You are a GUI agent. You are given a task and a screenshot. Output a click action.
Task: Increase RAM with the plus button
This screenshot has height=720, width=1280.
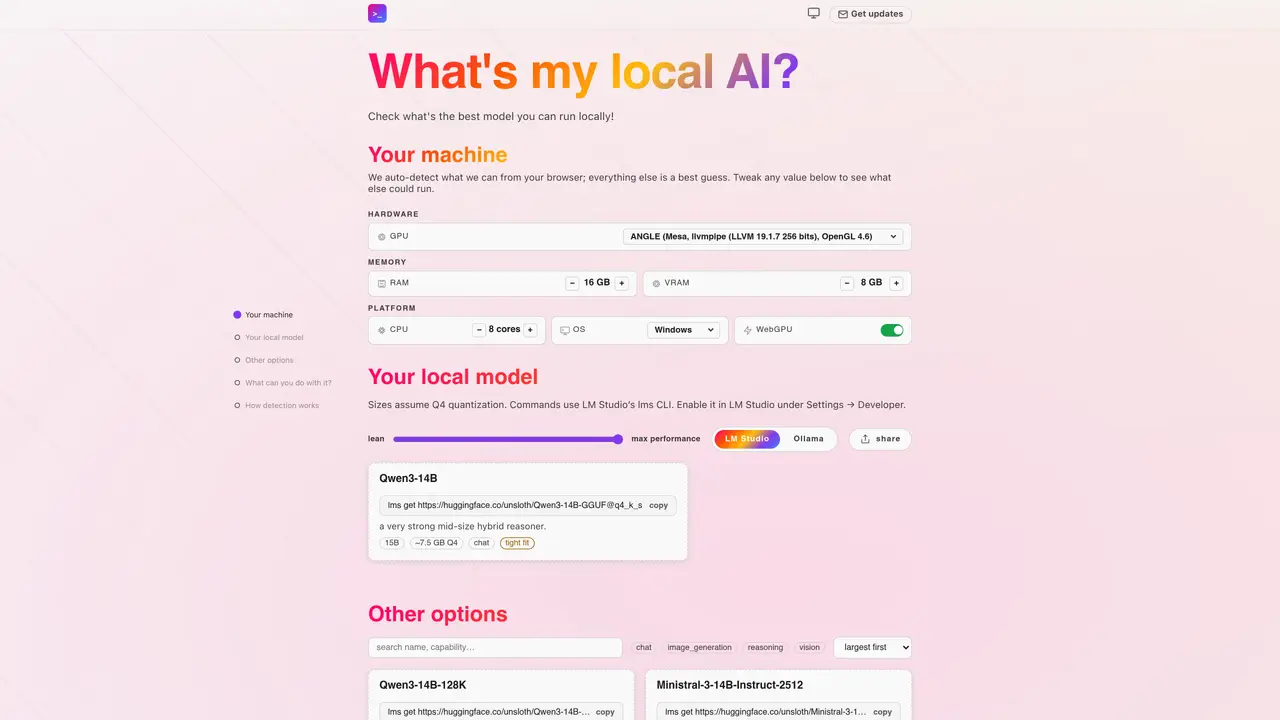click(x=621, y=283)
